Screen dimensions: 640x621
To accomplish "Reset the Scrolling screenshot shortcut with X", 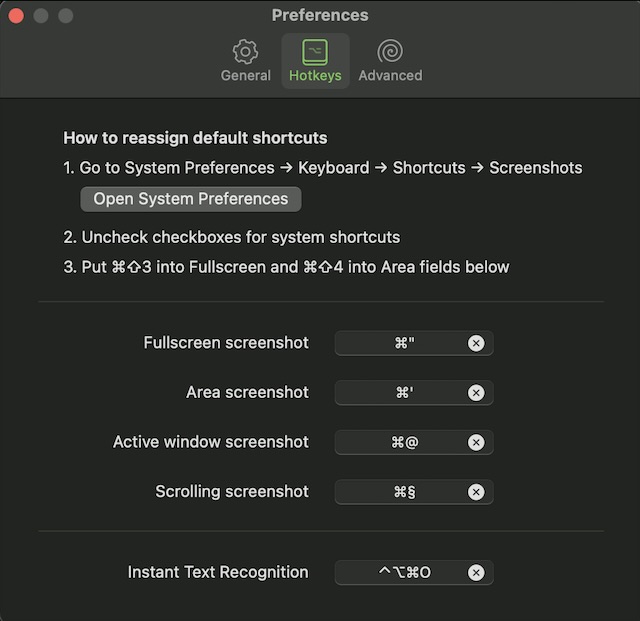I will tap(476, 492).
